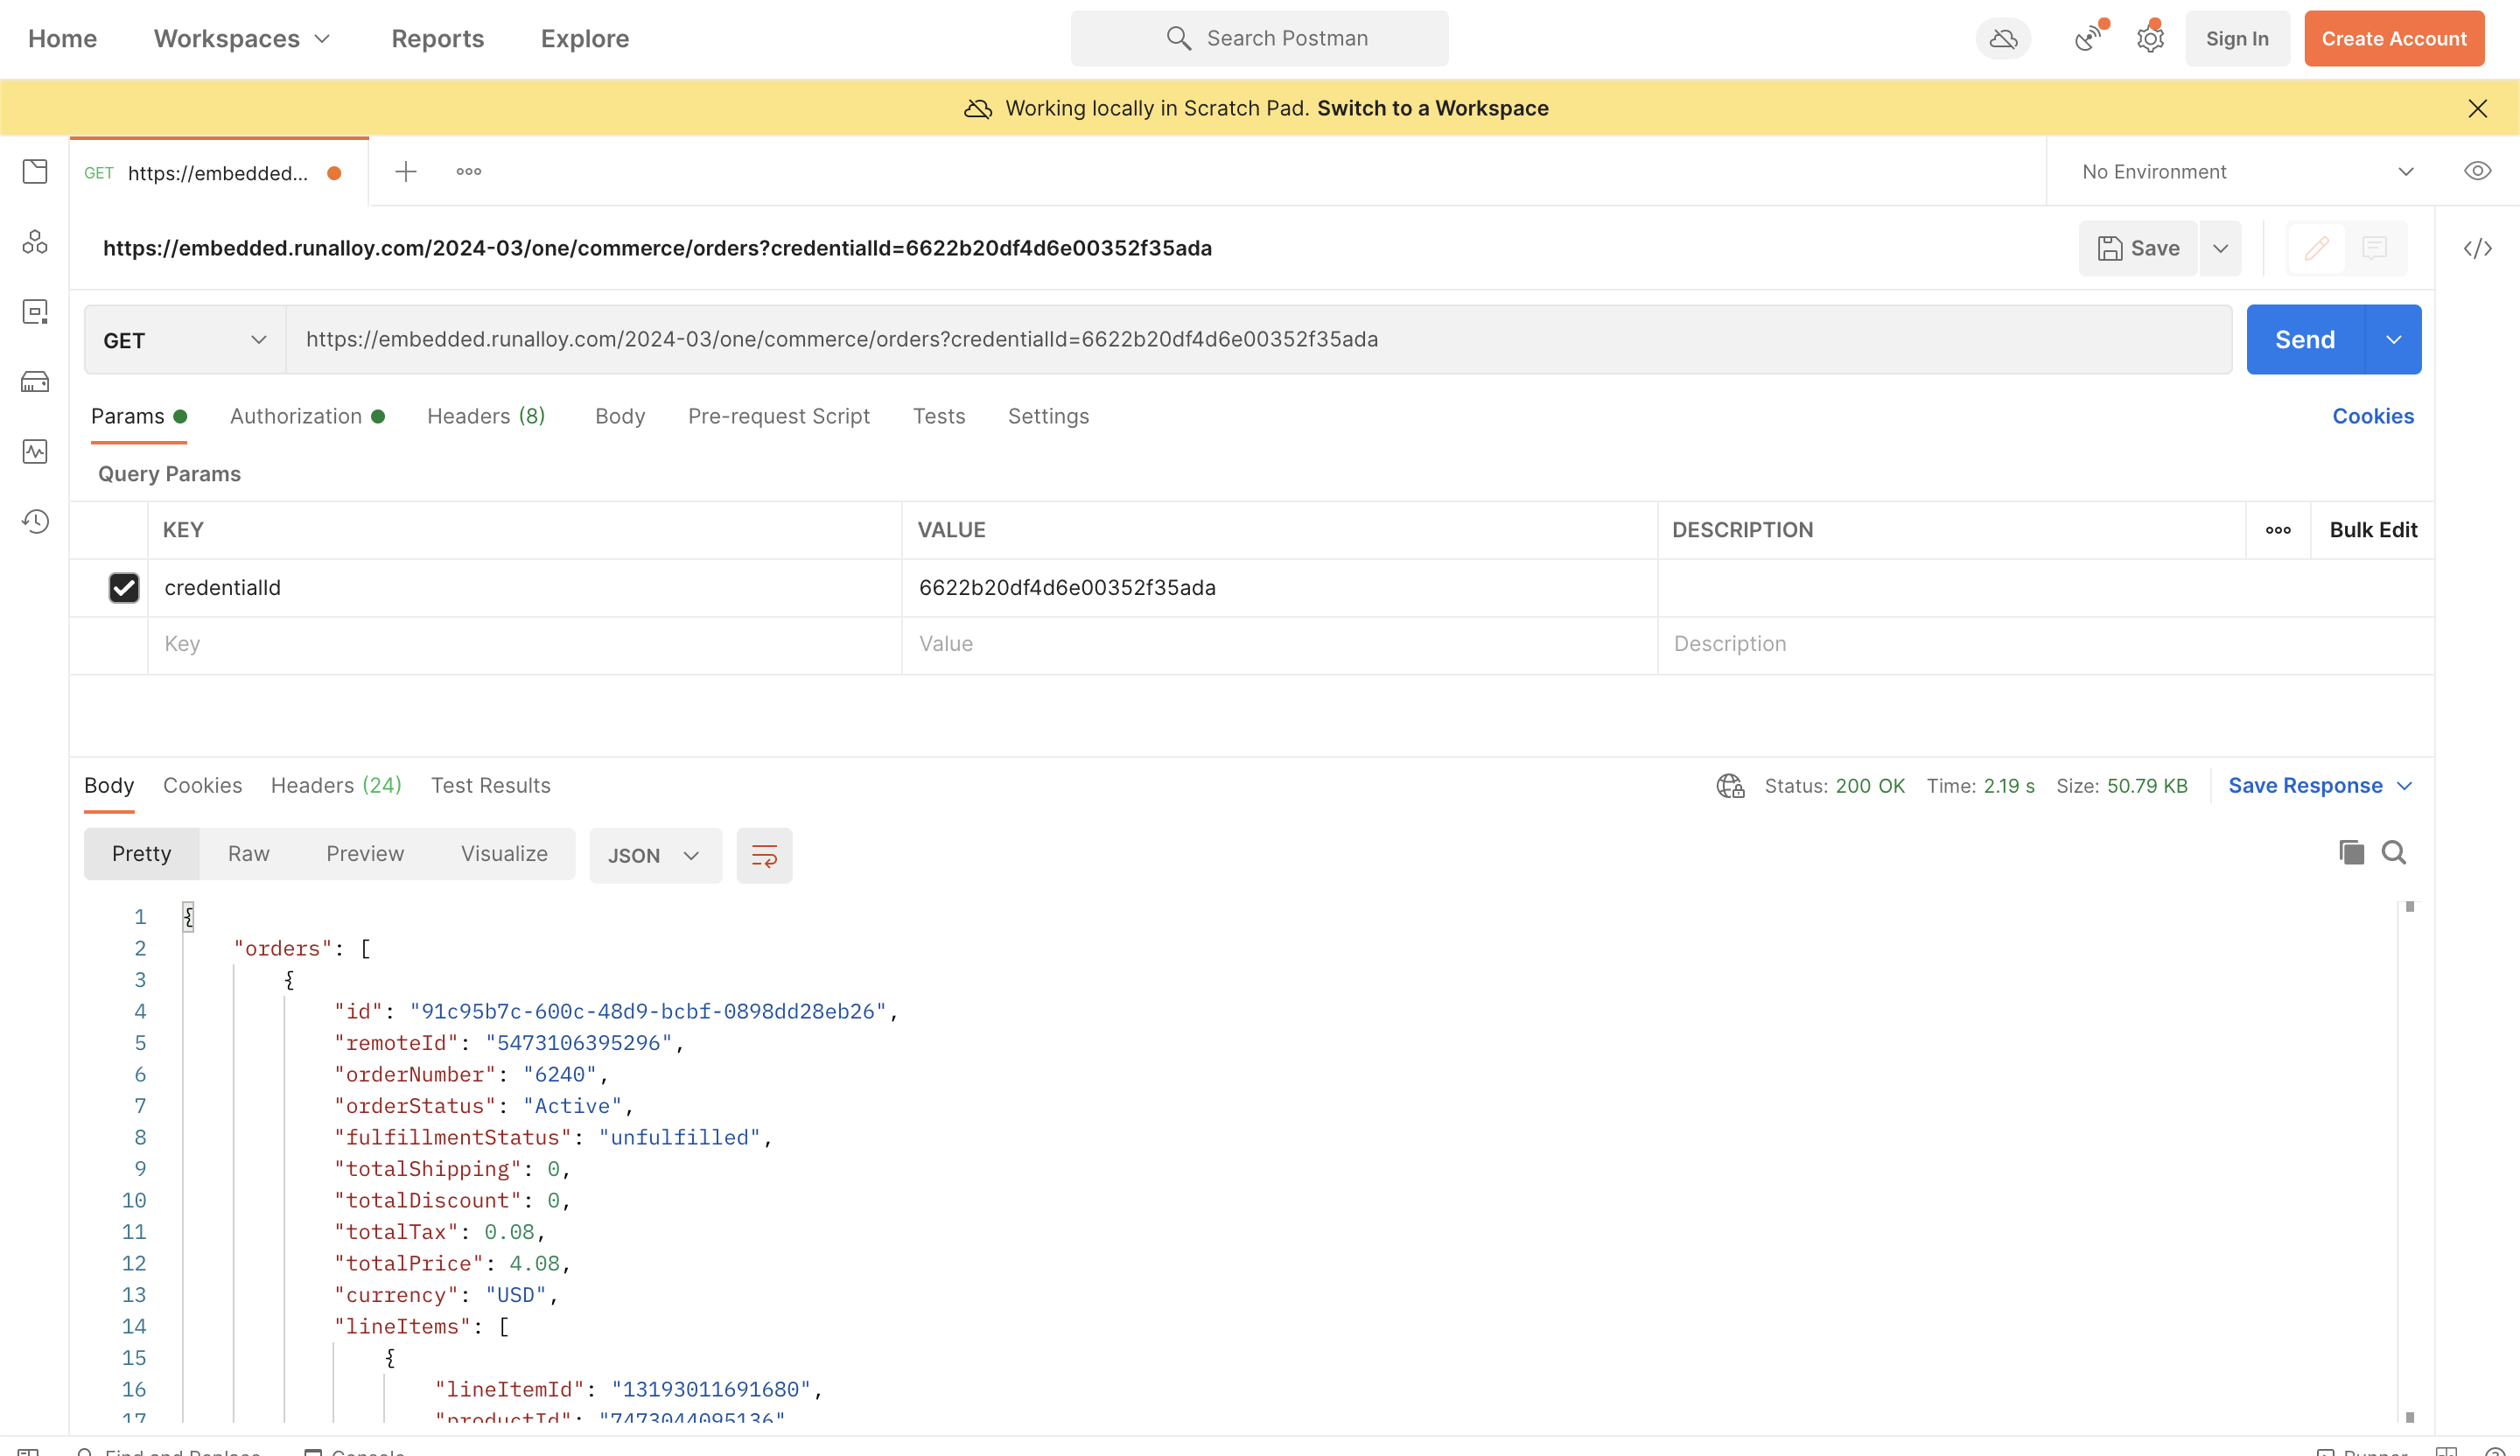2520x1456 pixels.
Task: Open the History sidebar icon
Action: 35,521
